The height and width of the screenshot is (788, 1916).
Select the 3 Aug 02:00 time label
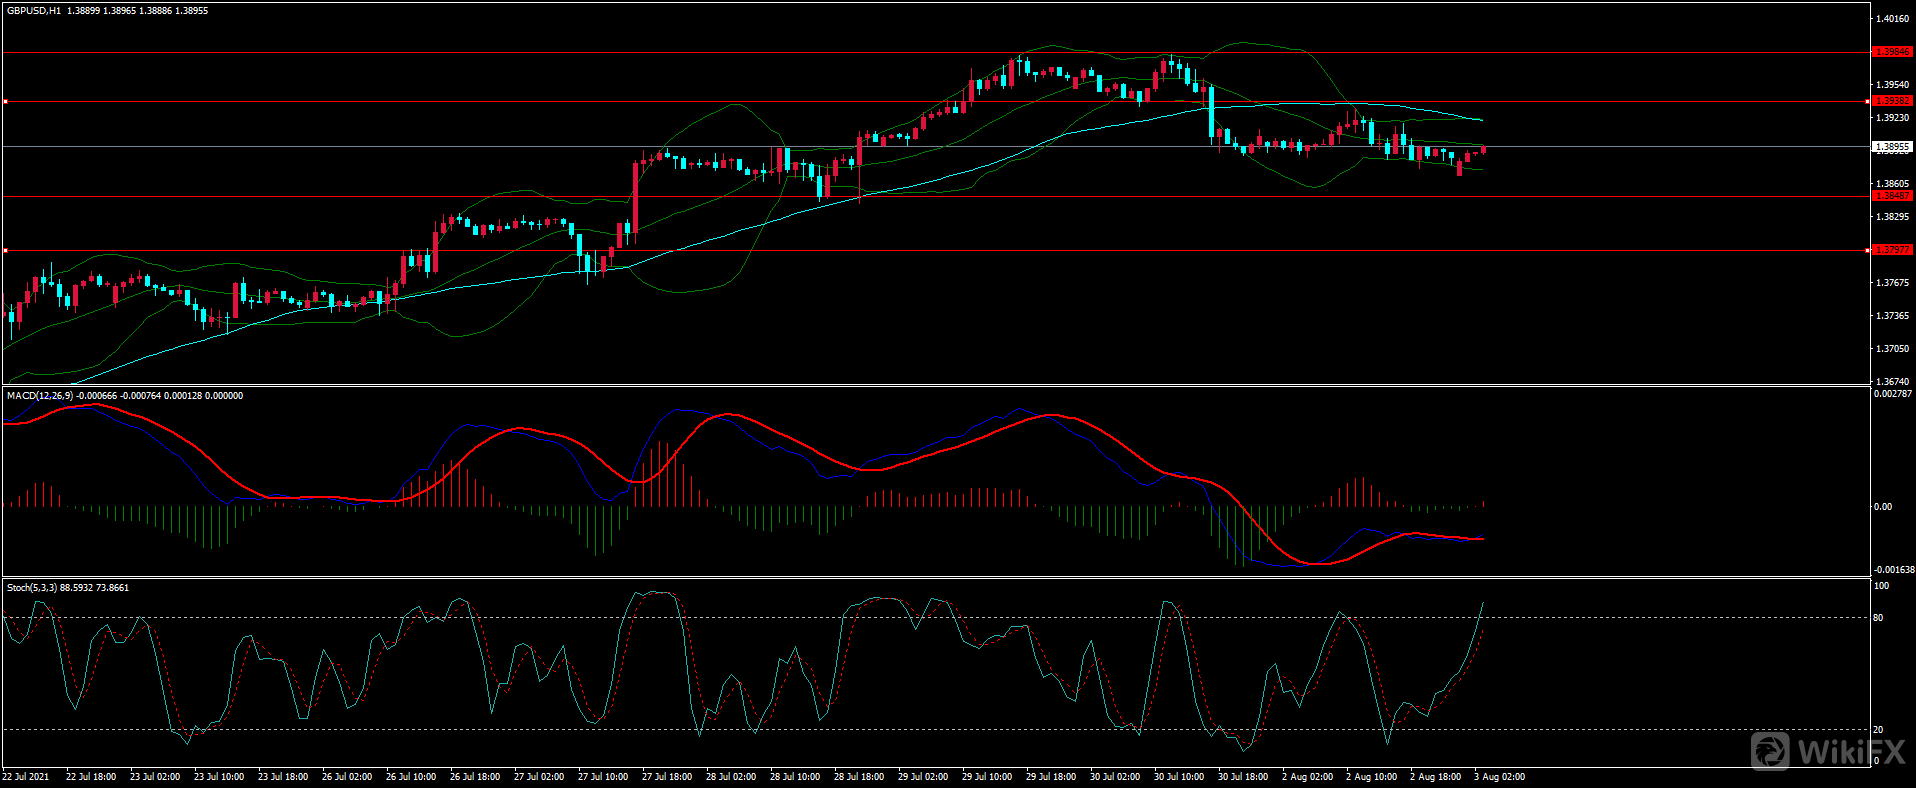pos(1499,777)
